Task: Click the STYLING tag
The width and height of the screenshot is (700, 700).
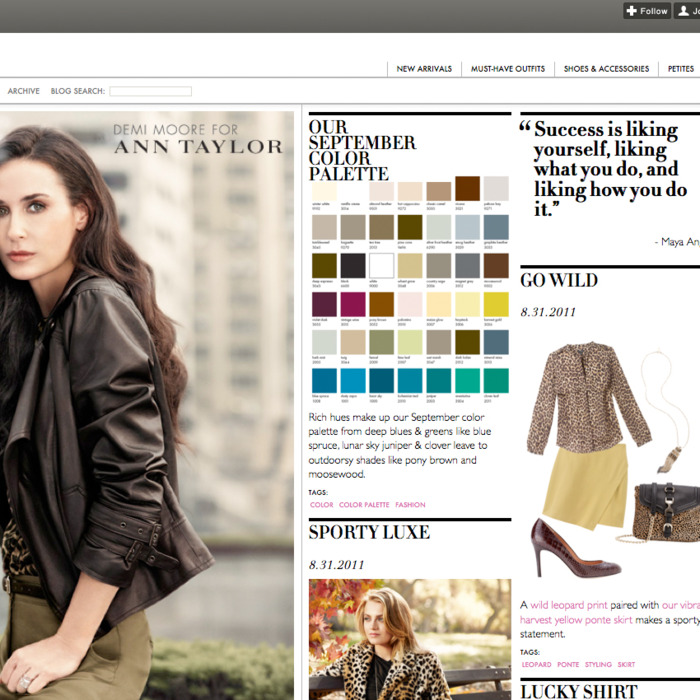Action: click(598, 665)
